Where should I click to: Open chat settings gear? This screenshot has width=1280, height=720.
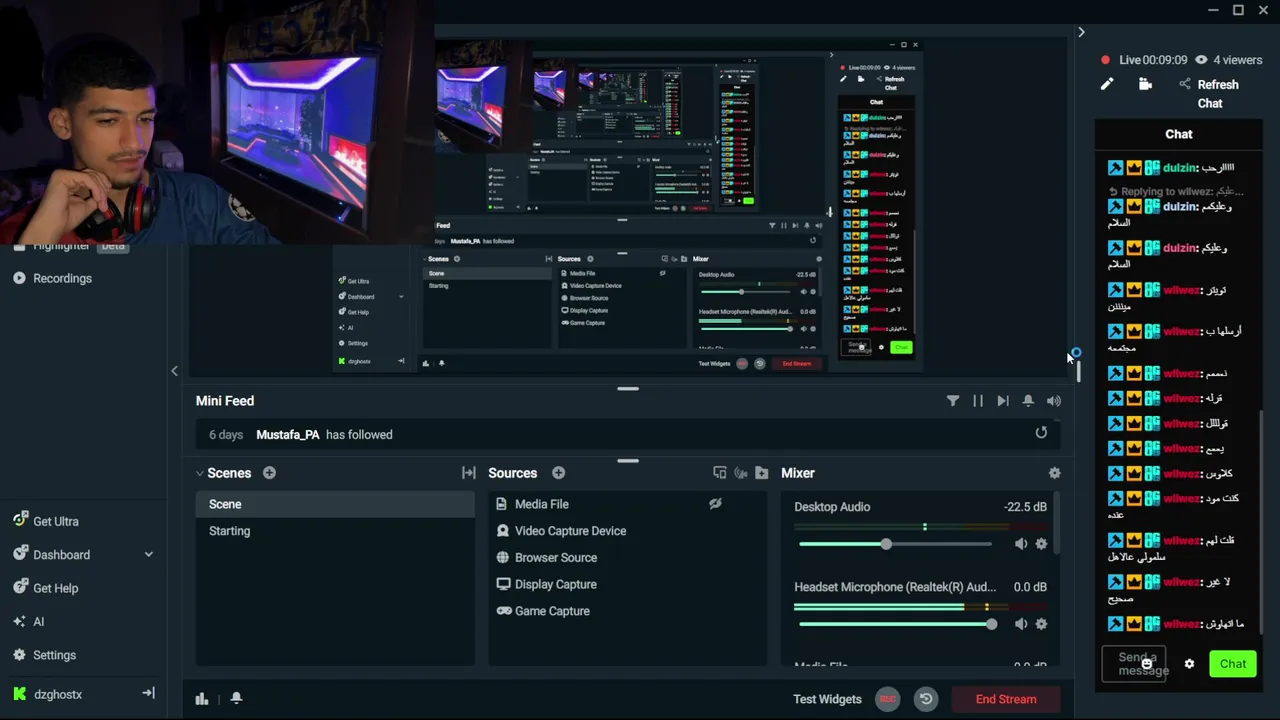click(x=1189, y=664)
